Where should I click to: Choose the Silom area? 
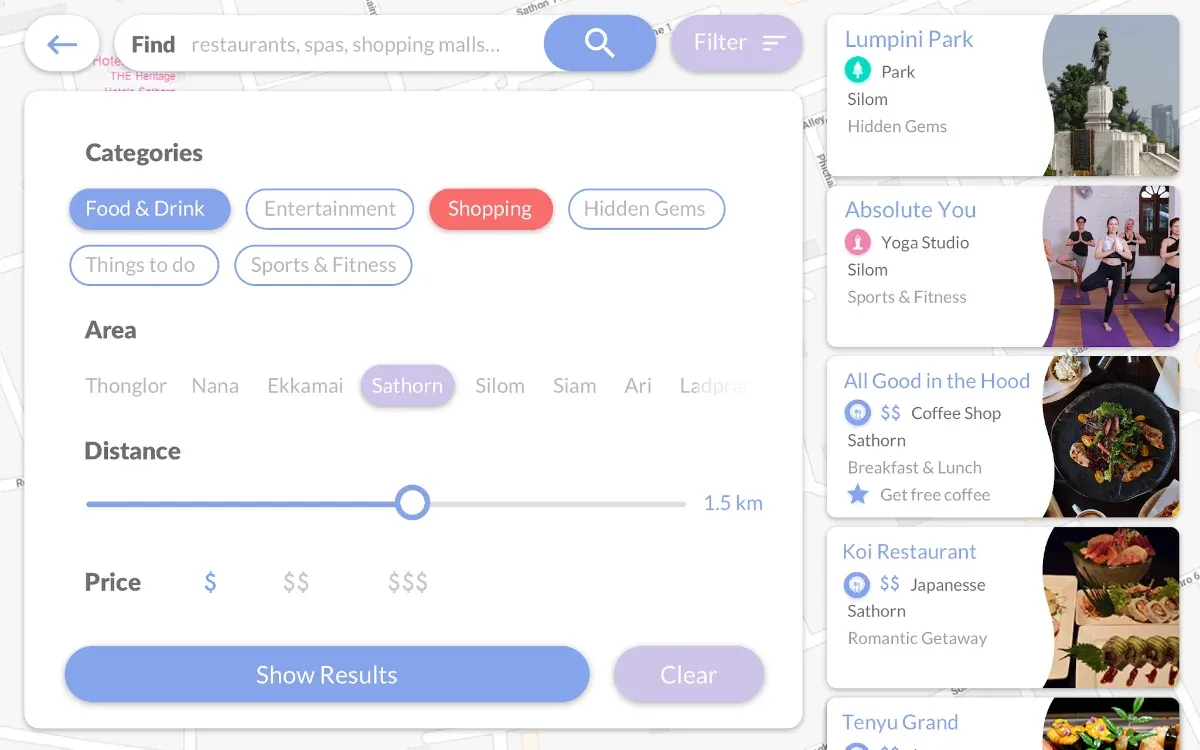500,386
